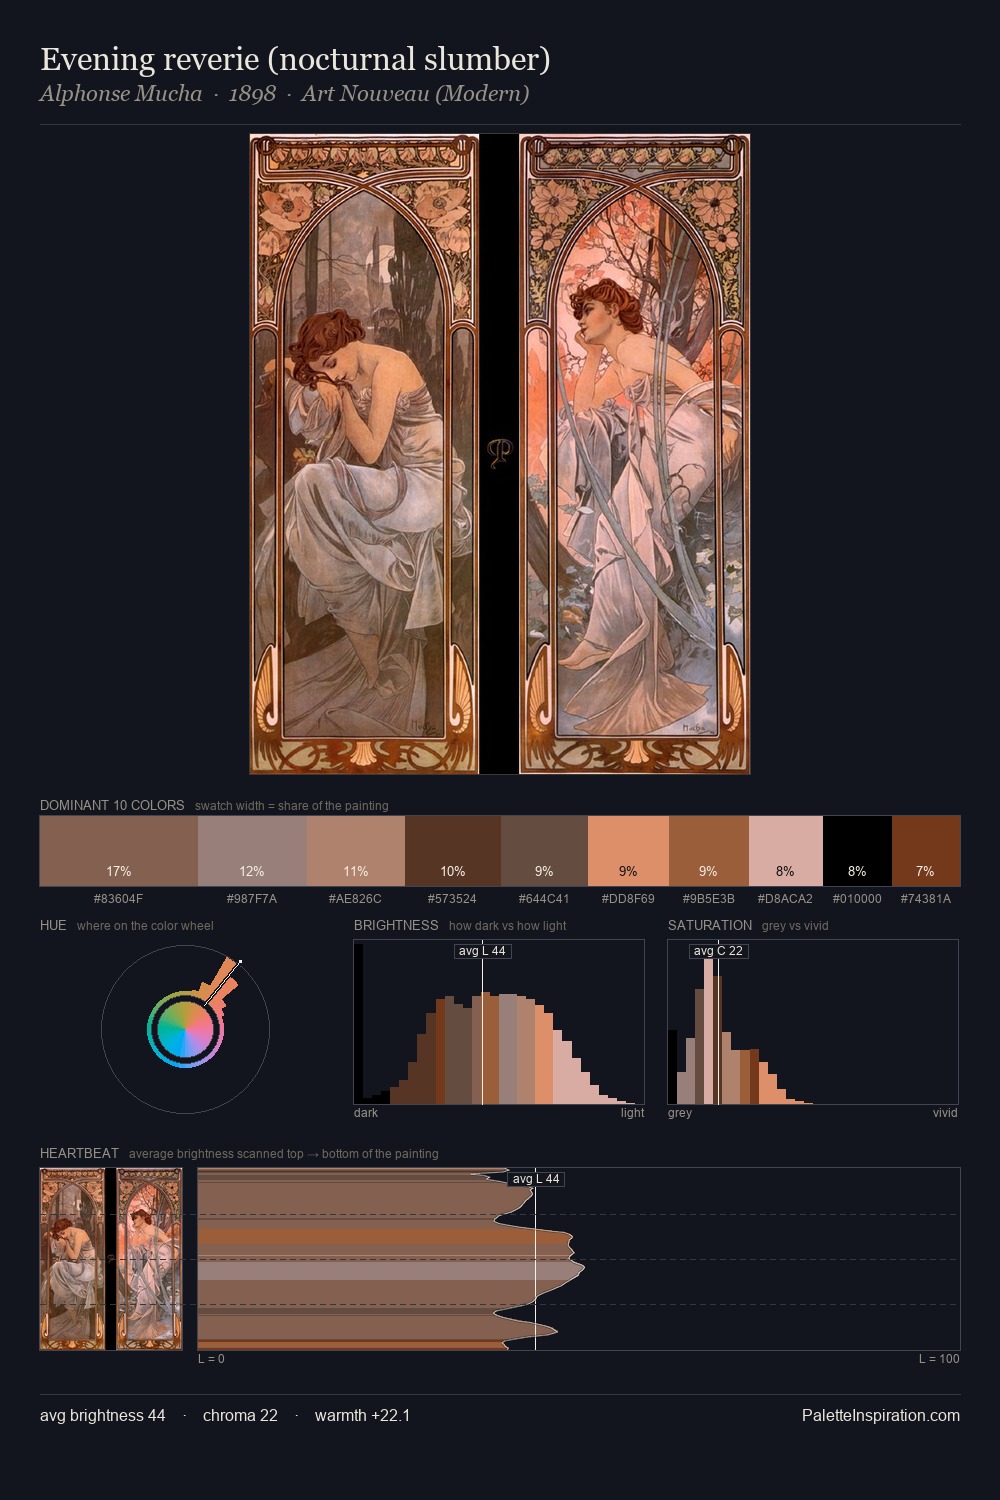Screen dimensions: 1000x1500
Task: Click the 'grey' axis label under saturation
Action: click(x=680, y=1113)
